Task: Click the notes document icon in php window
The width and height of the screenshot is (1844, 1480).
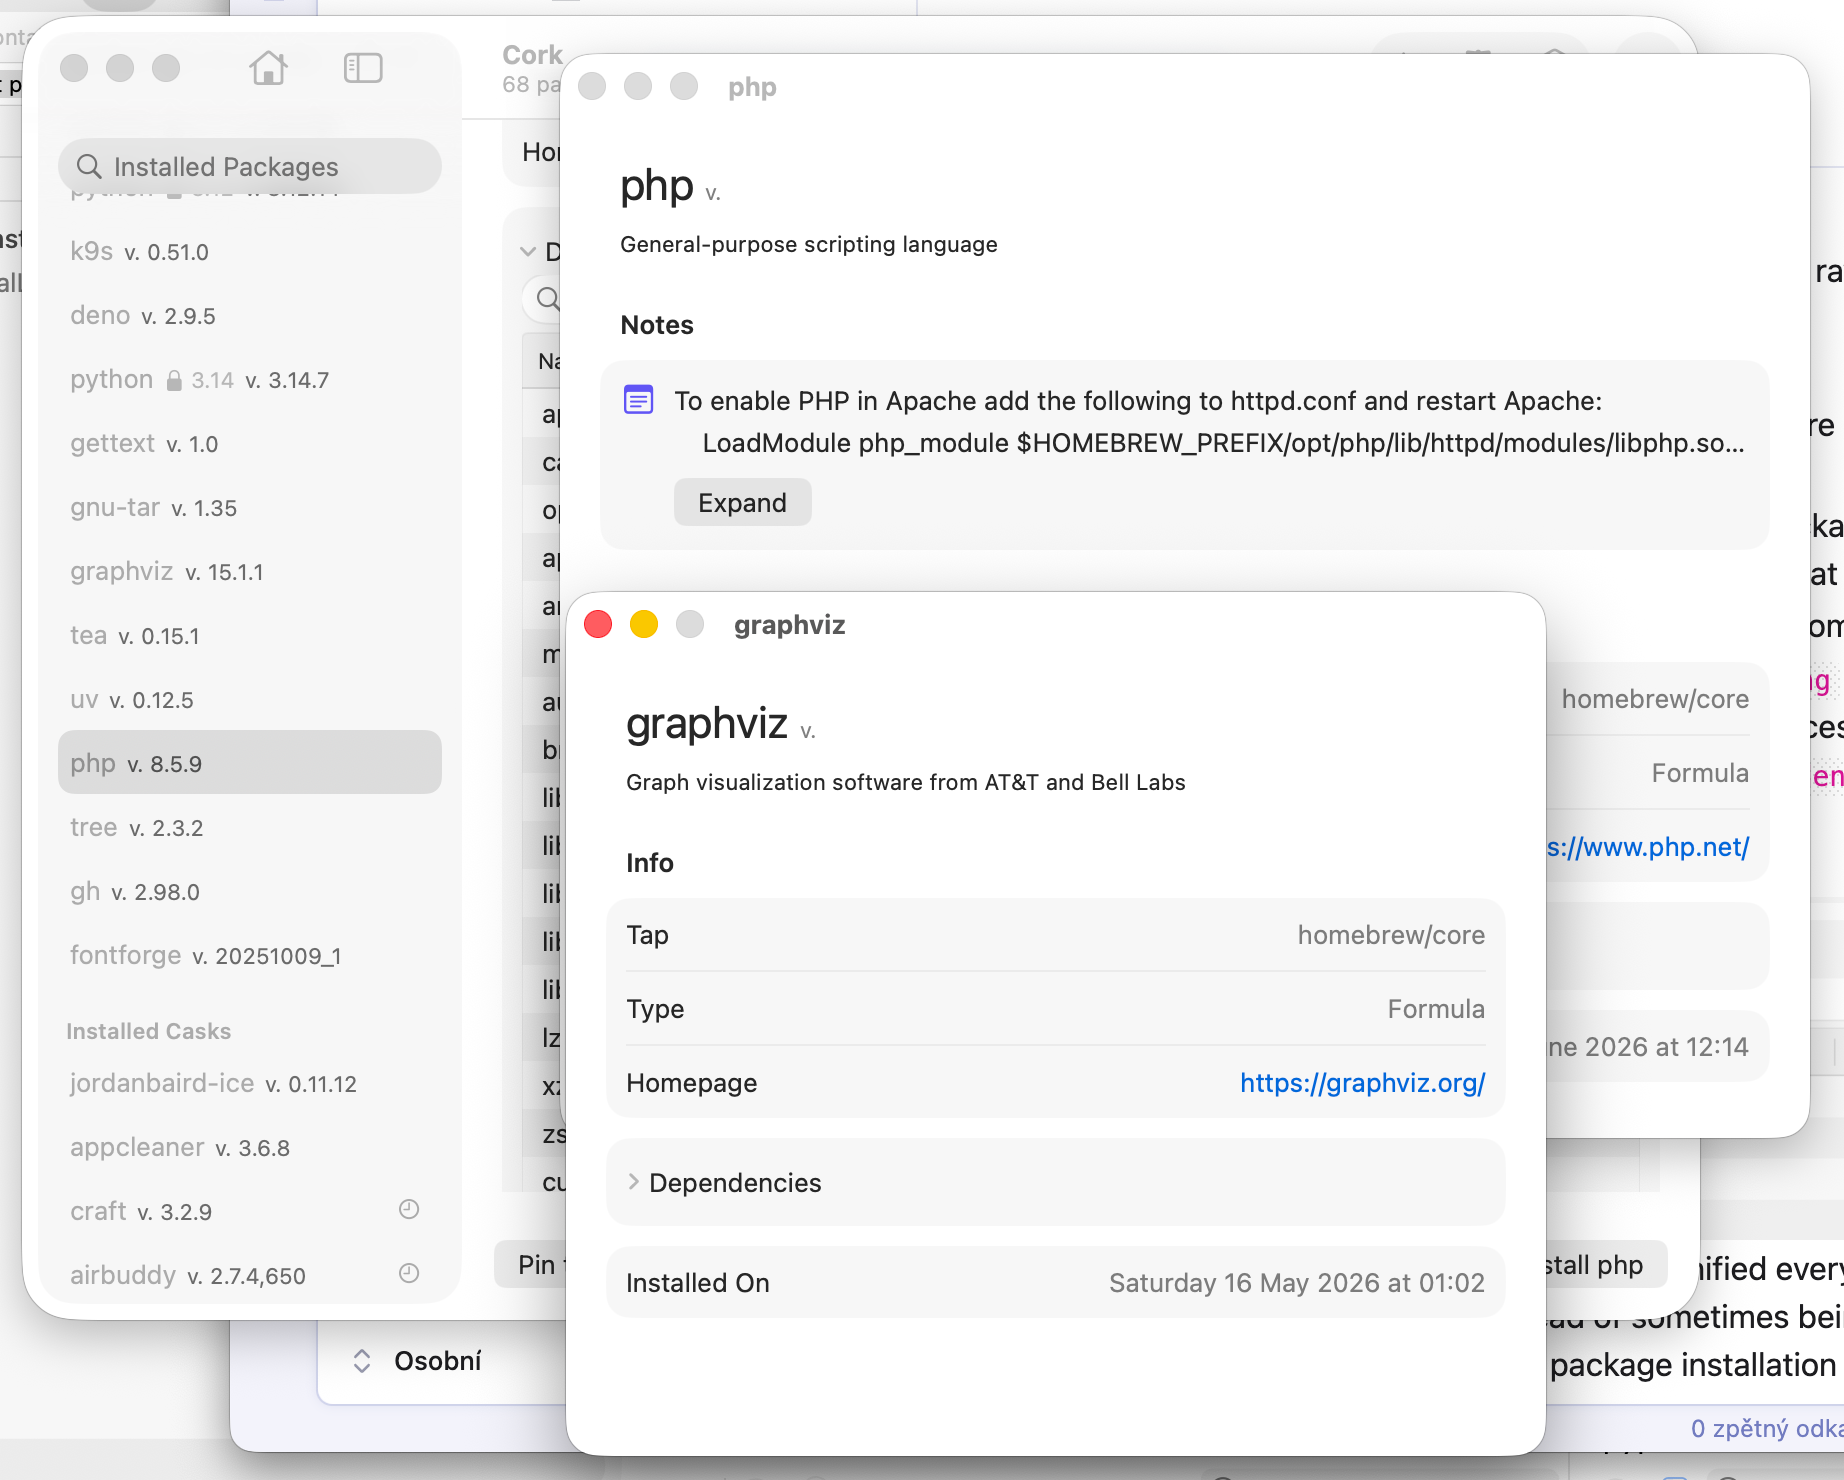Action: [x=639, y=400]
